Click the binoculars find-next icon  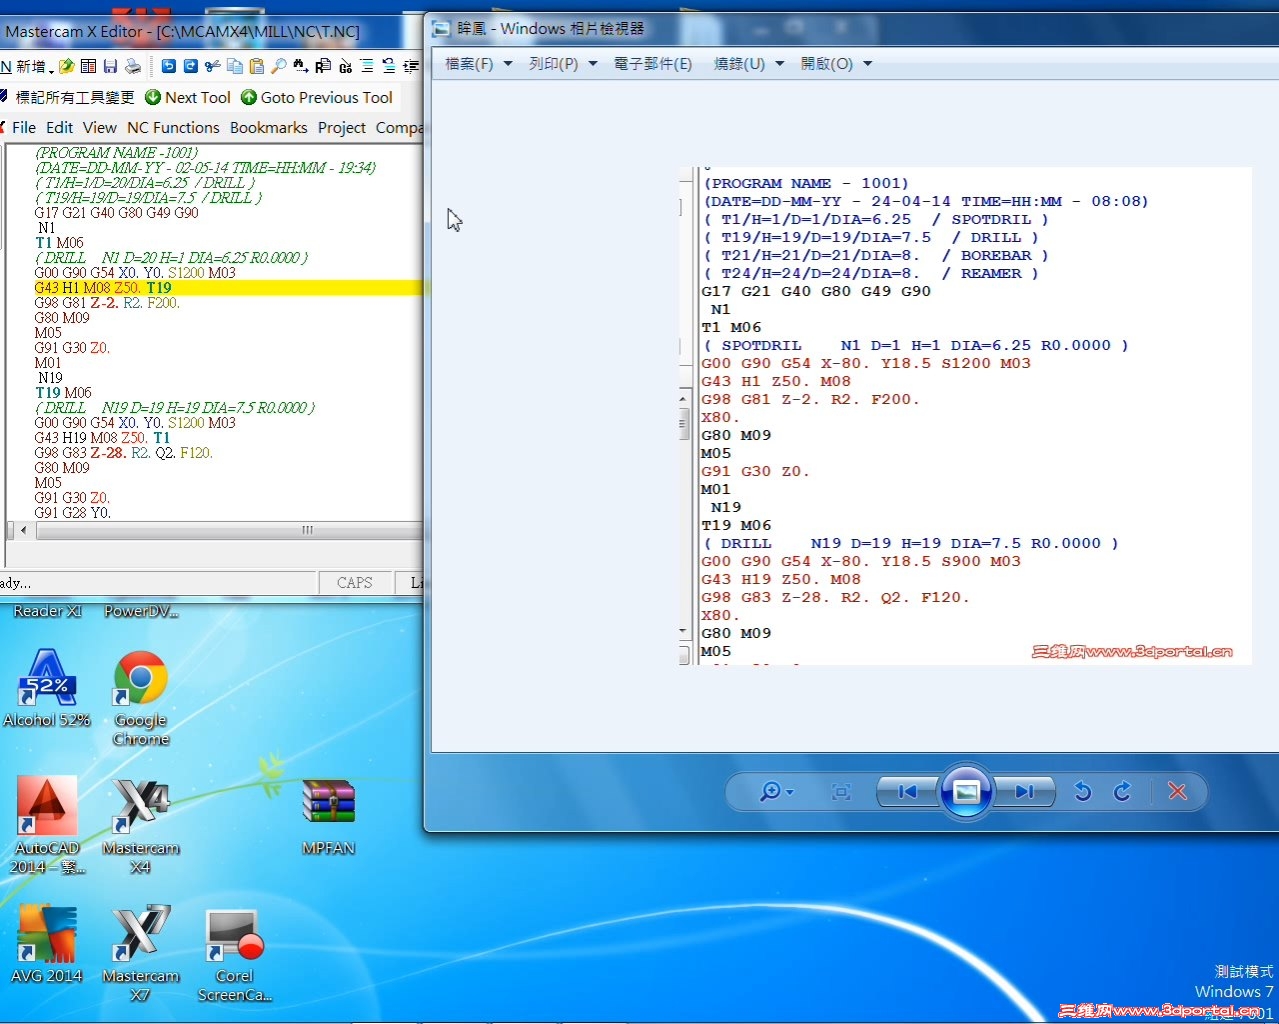click(301, 66)
